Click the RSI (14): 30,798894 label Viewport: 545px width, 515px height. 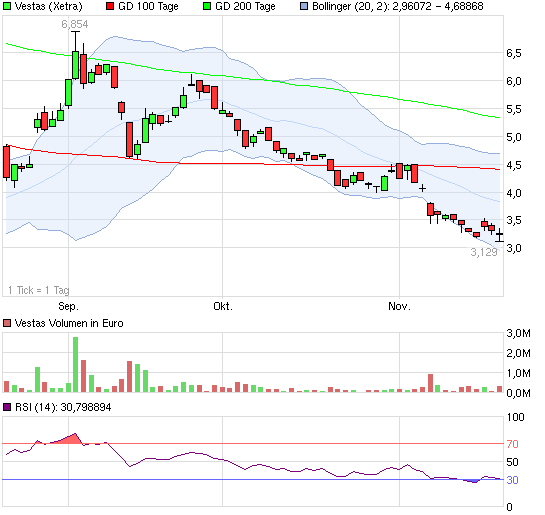click(63, 407)
